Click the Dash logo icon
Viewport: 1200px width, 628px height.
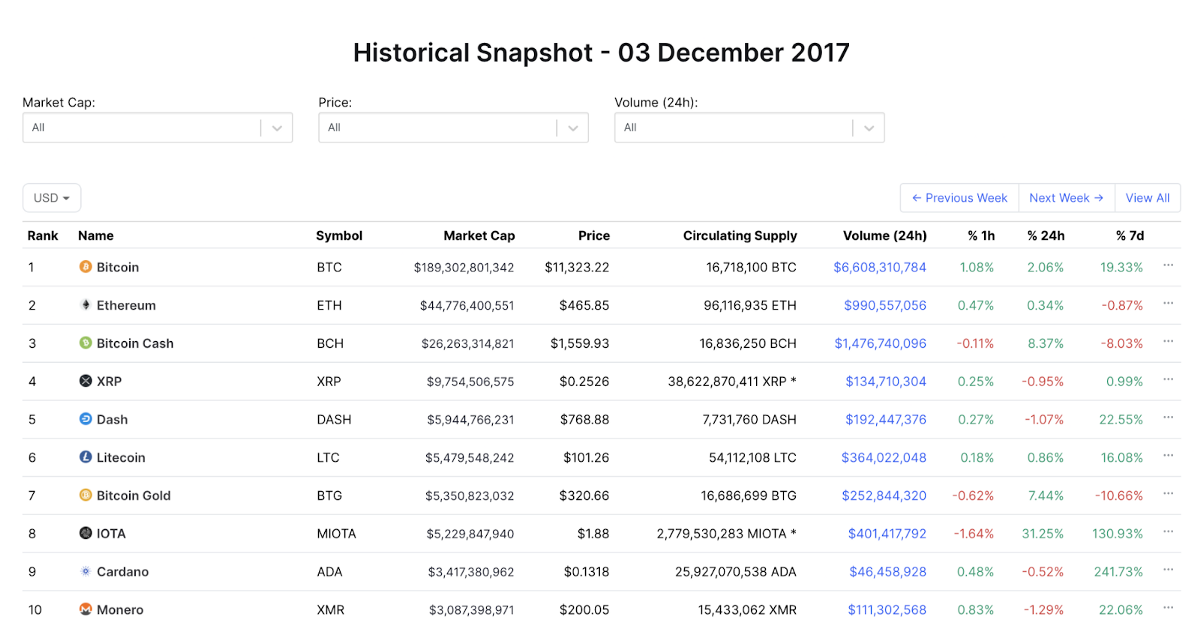(x=85, y=419)
